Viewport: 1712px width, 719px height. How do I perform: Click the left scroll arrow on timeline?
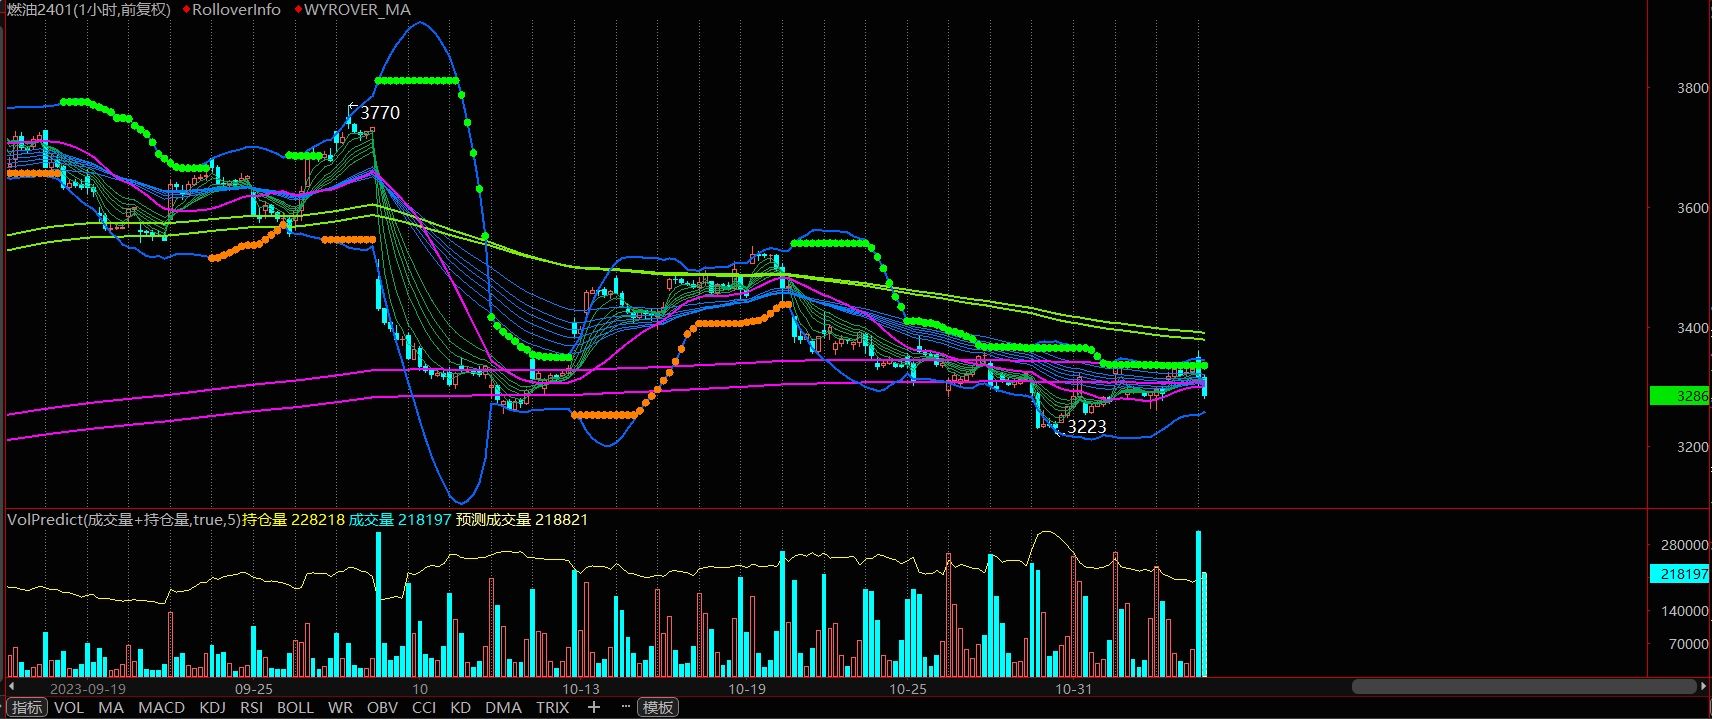click(11, 687)
